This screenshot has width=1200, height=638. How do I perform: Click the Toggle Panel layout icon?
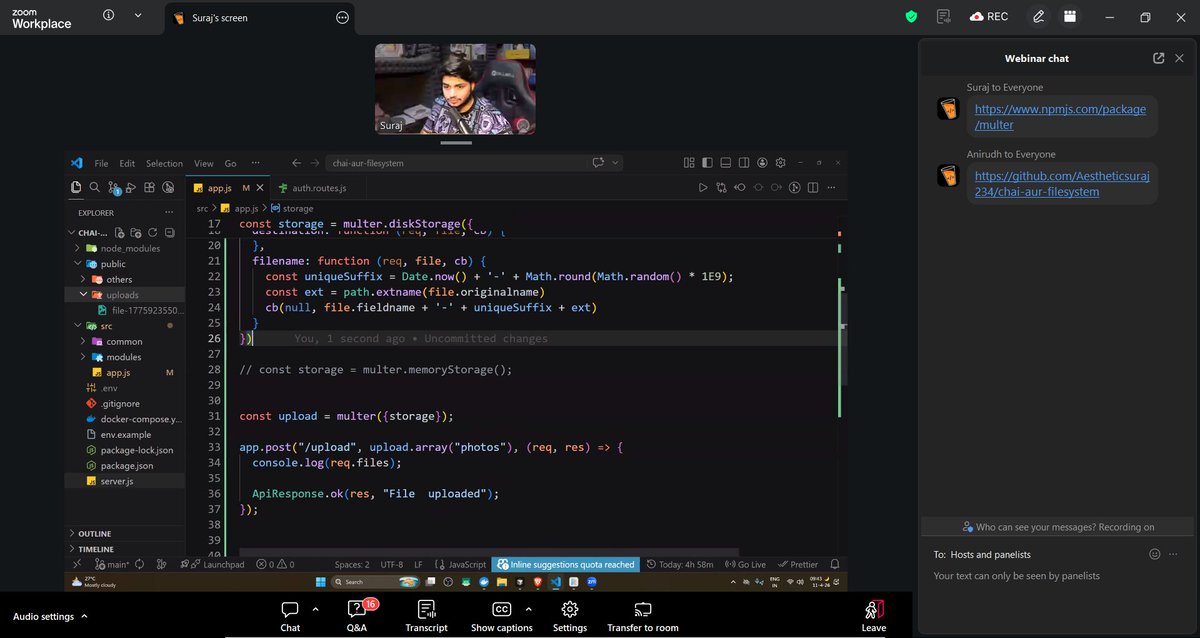click(725, 162)
